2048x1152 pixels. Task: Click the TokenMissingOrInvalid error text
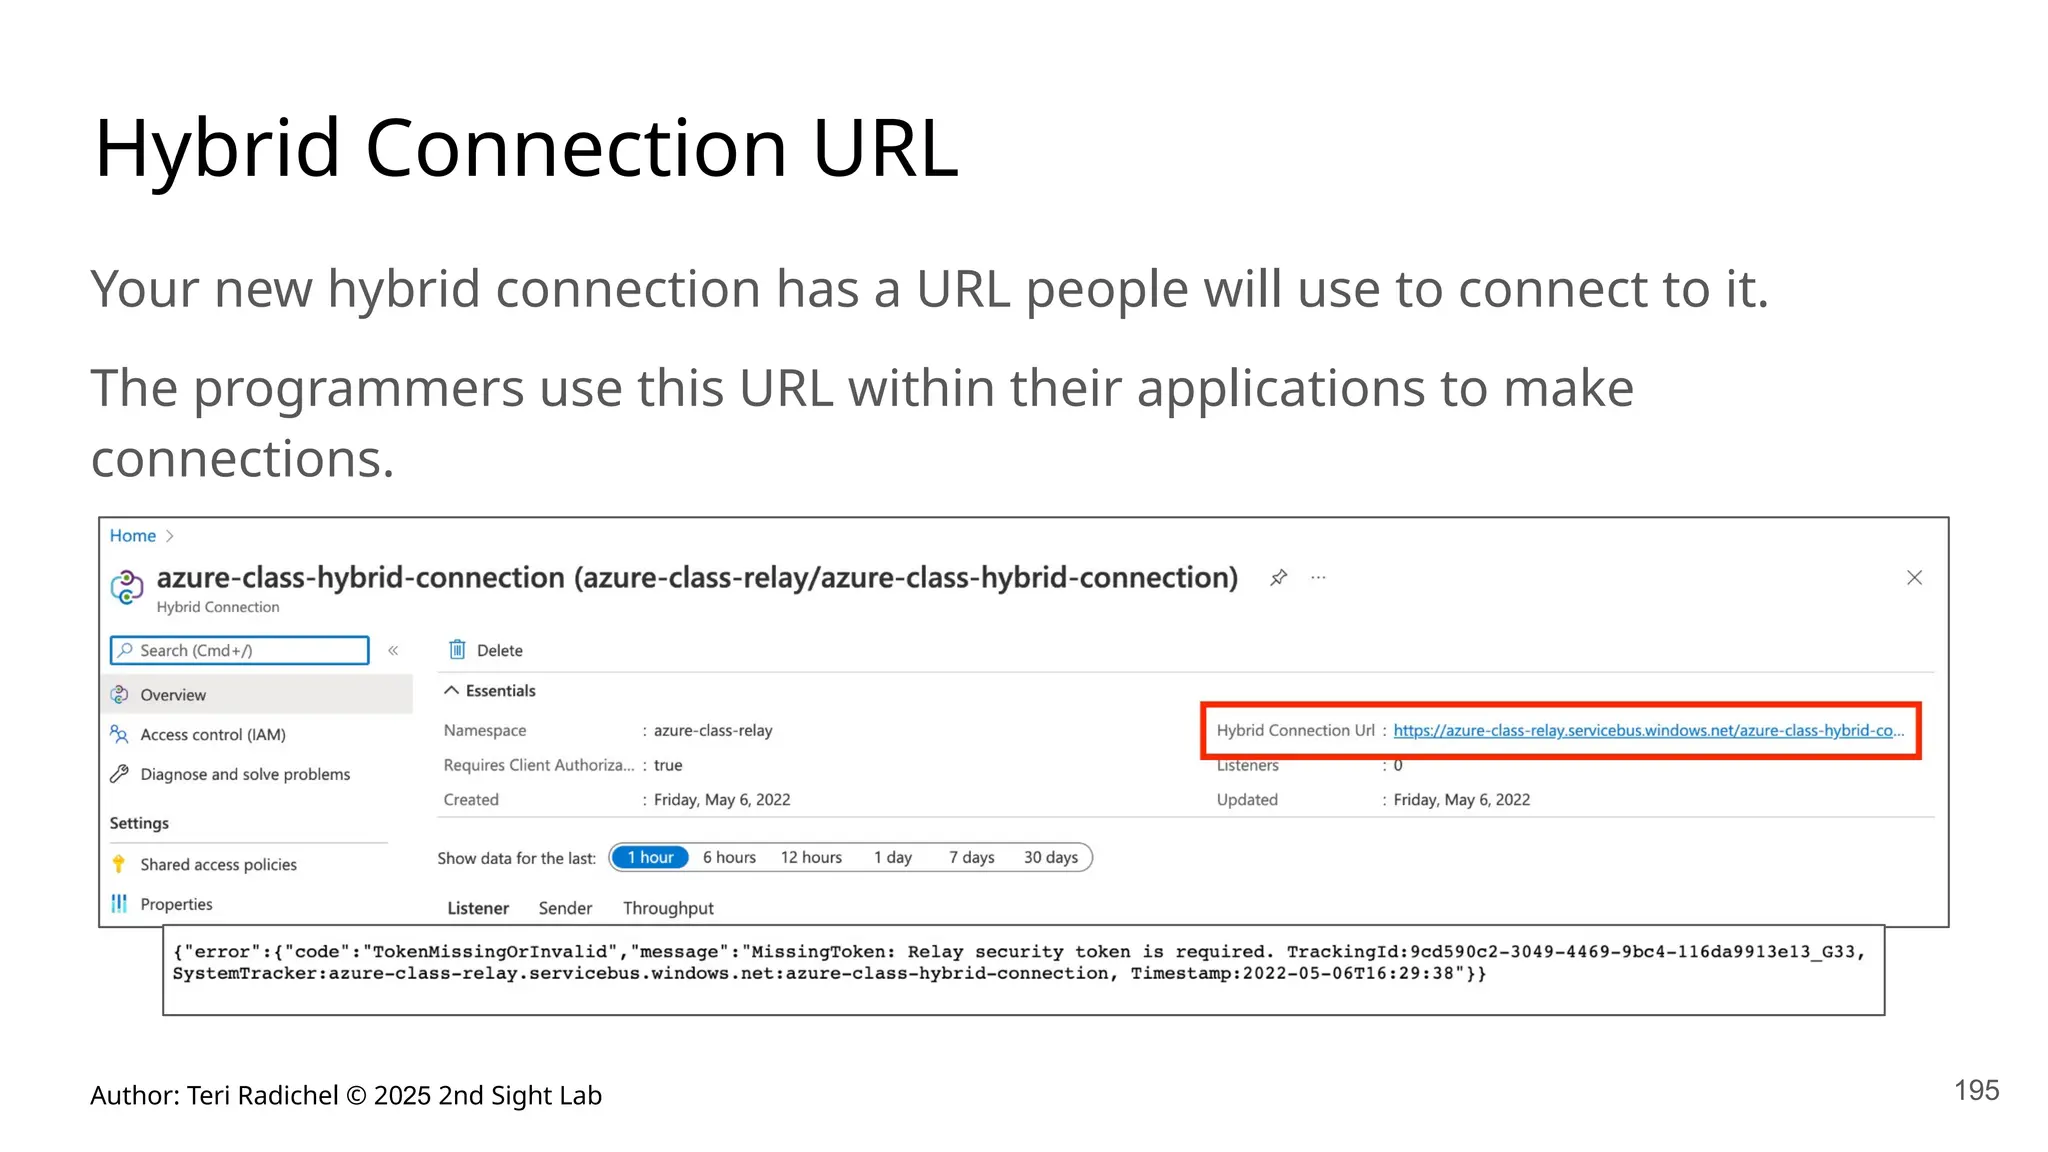tap(489, 952)
